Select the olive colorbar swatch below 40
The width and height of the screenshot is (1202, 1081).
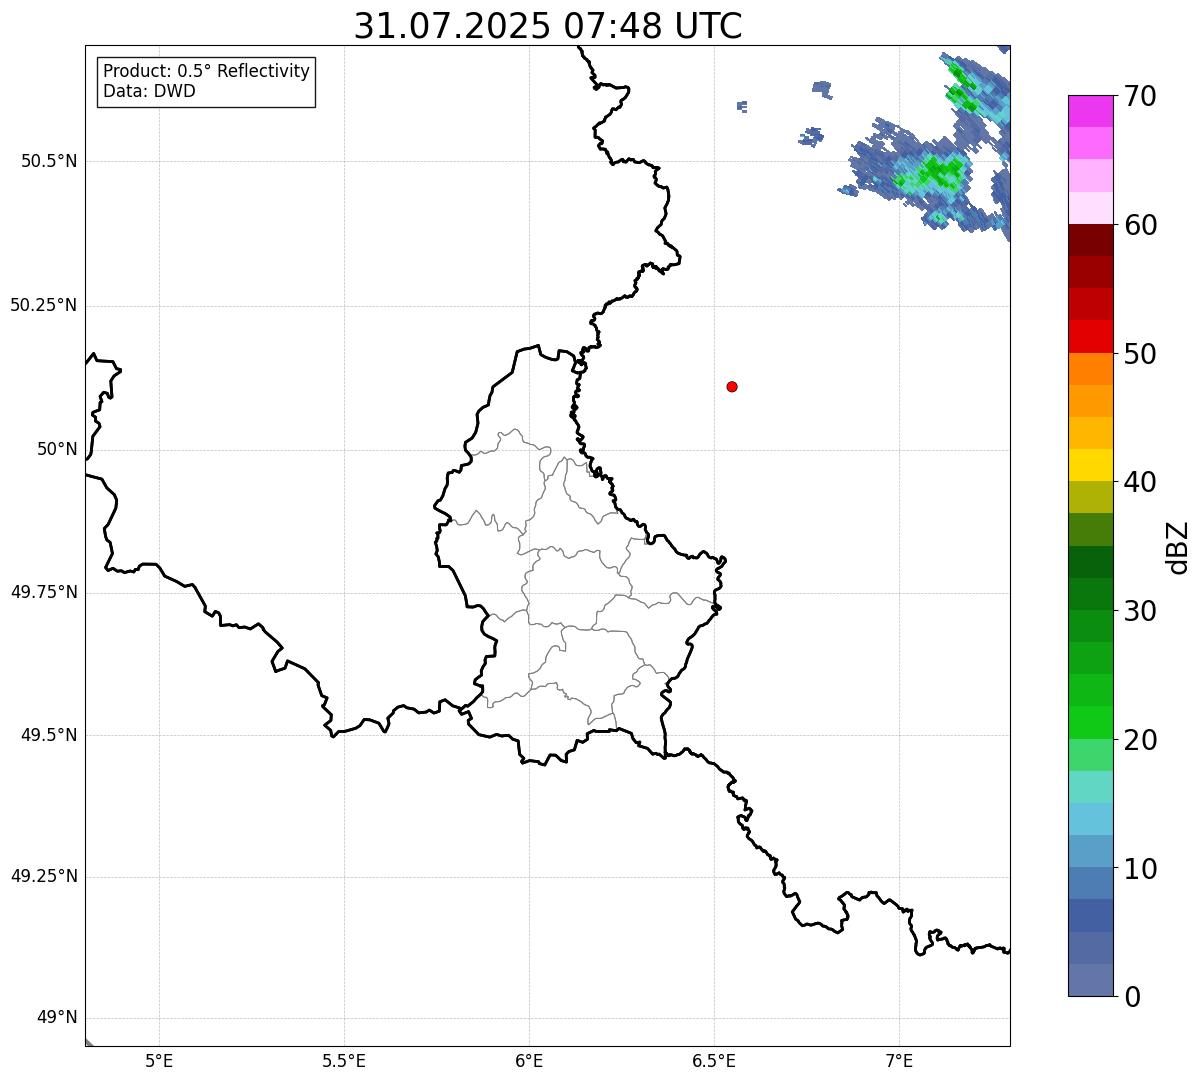[x=1090, y=497]
